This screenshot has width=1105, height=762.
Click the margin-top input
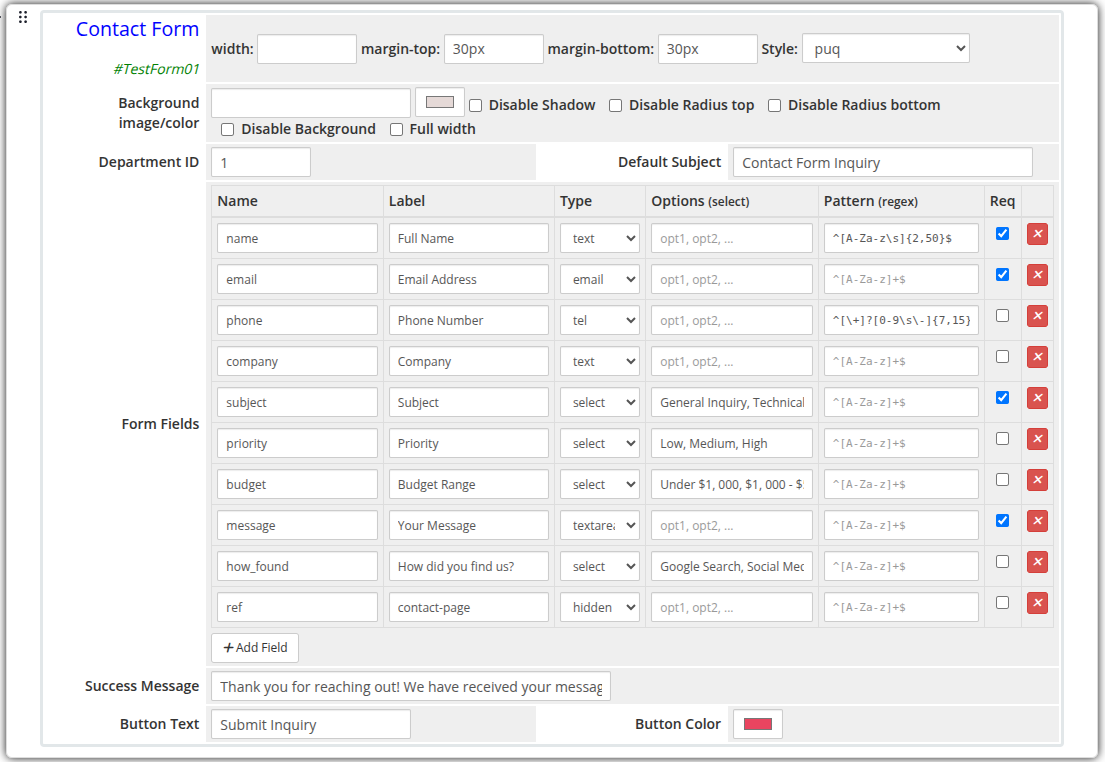pyautogui.click(x=493, y=49)
